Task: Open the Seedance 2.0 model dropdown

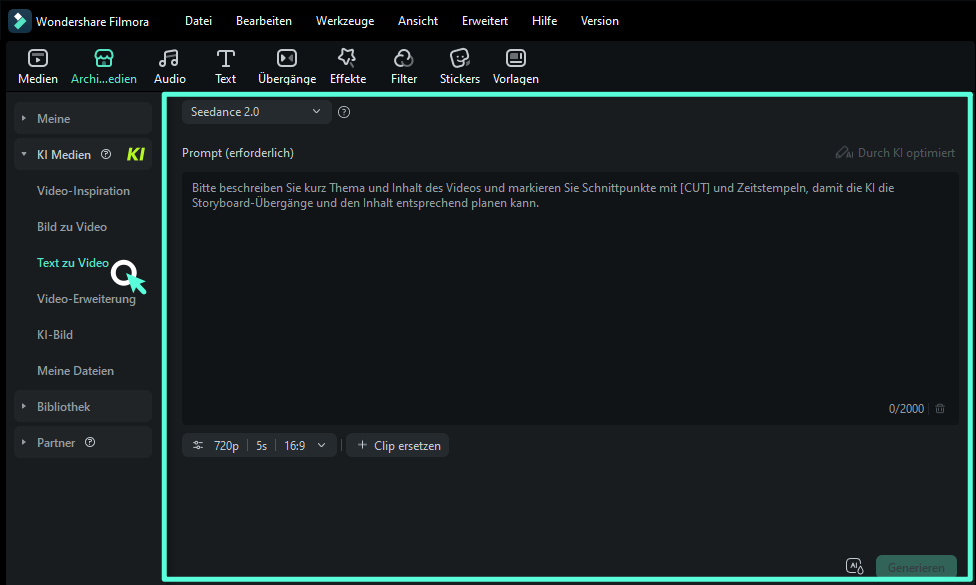Action: point(256,112)
